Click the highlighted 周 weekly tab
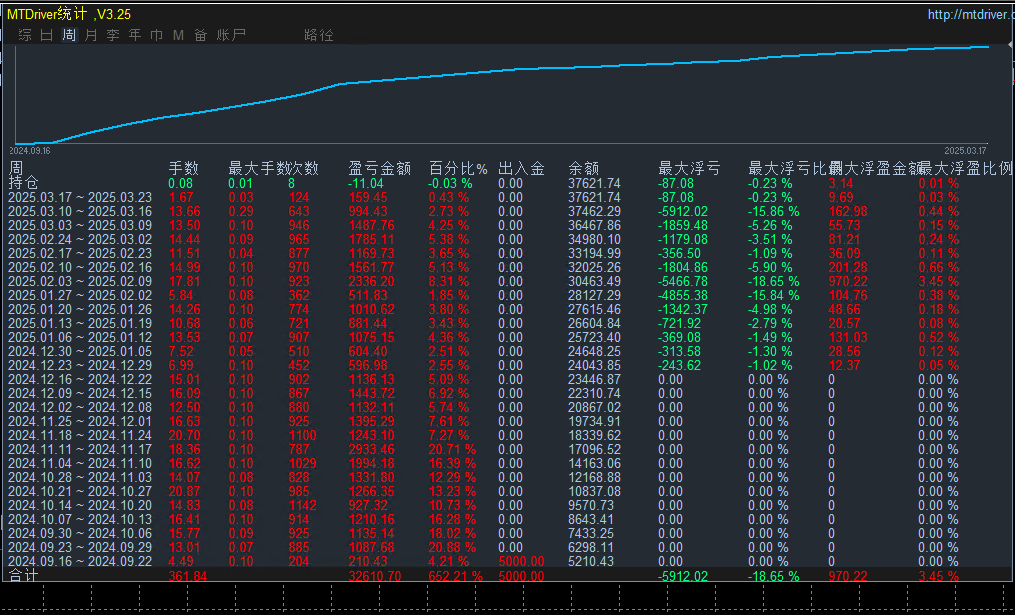Image resolution: width=1015 pixels, height=615 pixels. point(69,35)
